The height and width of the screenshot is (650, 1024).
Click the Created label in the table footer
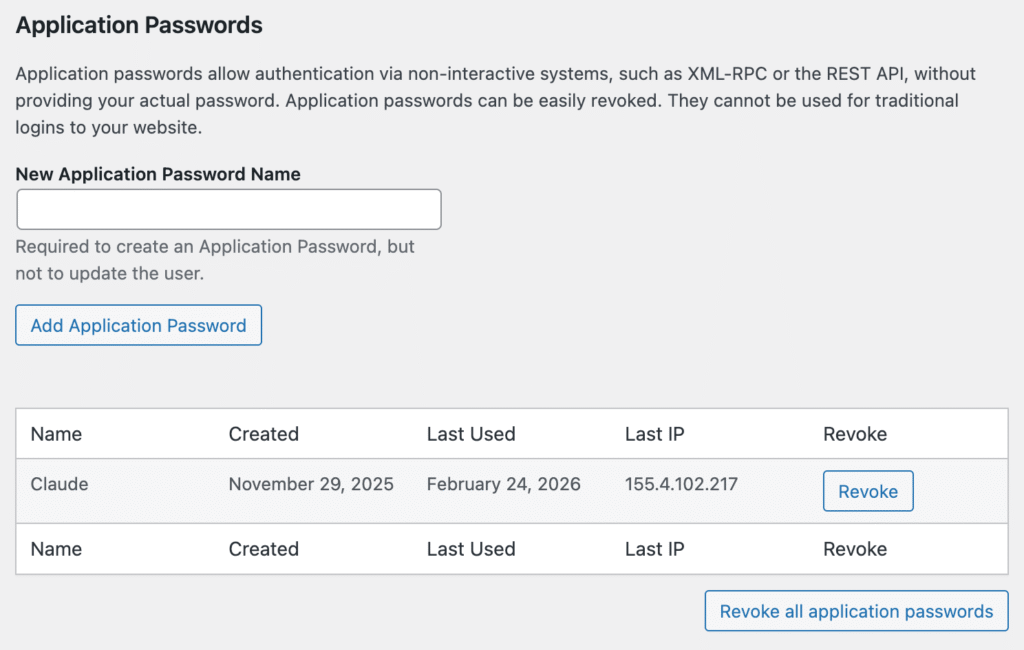pyautogui.click(x=263, y=549)
